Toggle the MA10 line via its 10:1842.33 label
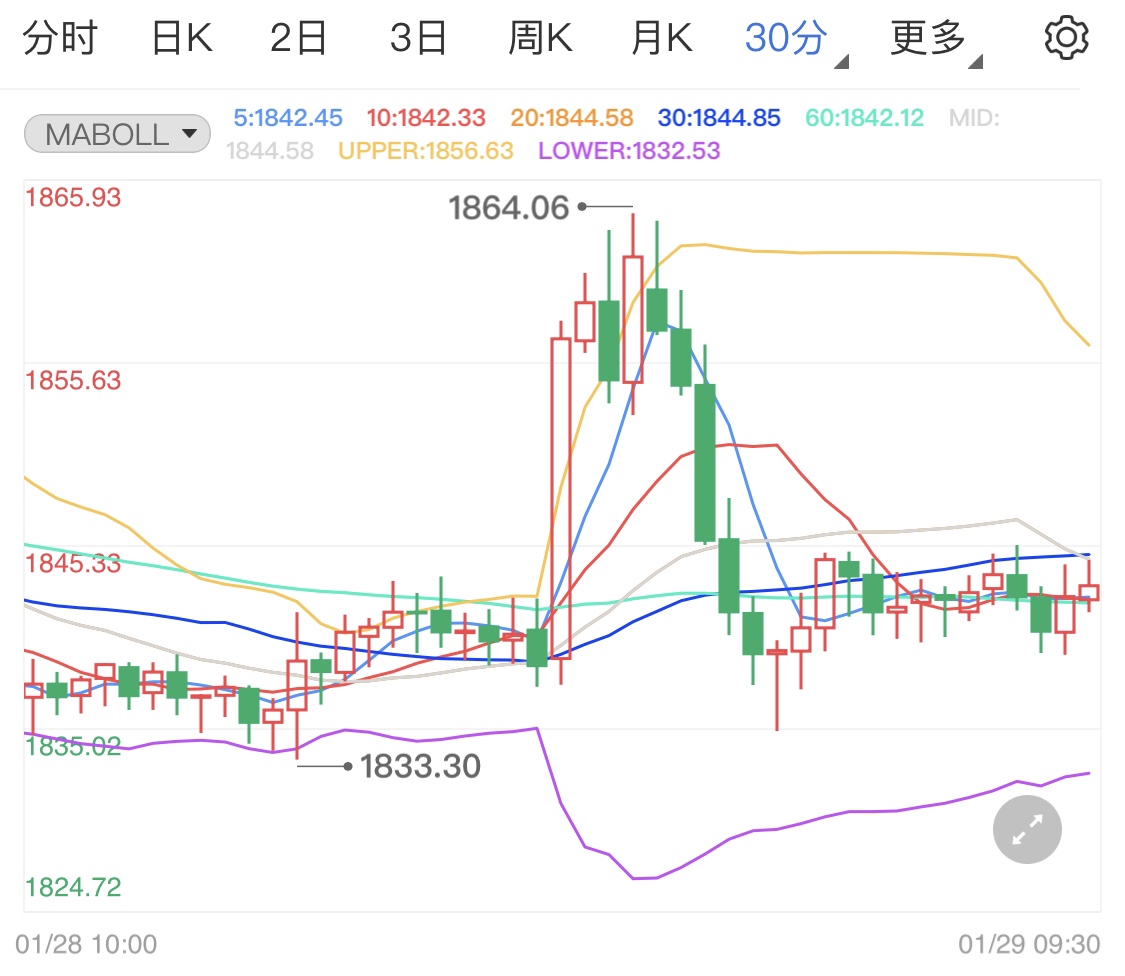The image size is (1125, 976). point(426,117)
